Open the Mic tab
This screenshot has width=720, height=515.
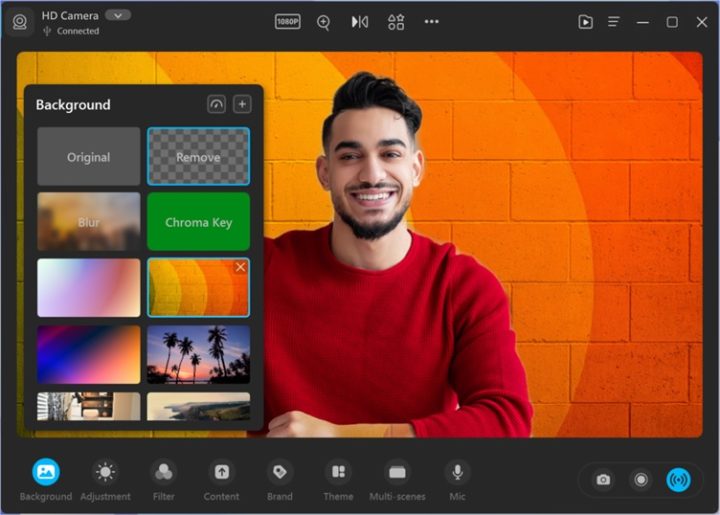coord(457,480)
